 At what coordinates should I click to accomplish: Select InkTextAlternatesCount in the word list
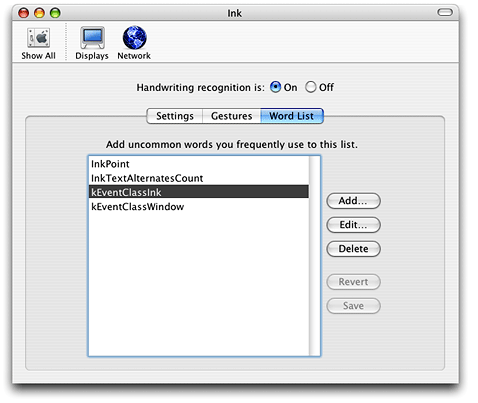click(x=199, y=178)
